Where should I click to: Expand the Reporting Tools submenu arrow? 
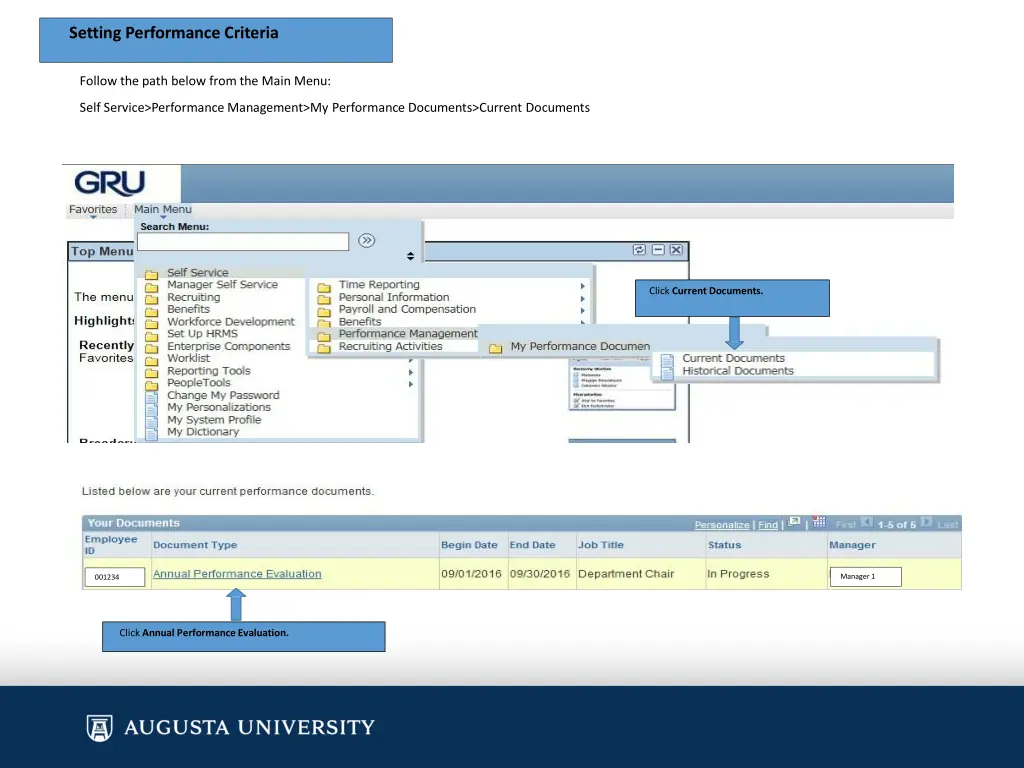pos(411,372)
